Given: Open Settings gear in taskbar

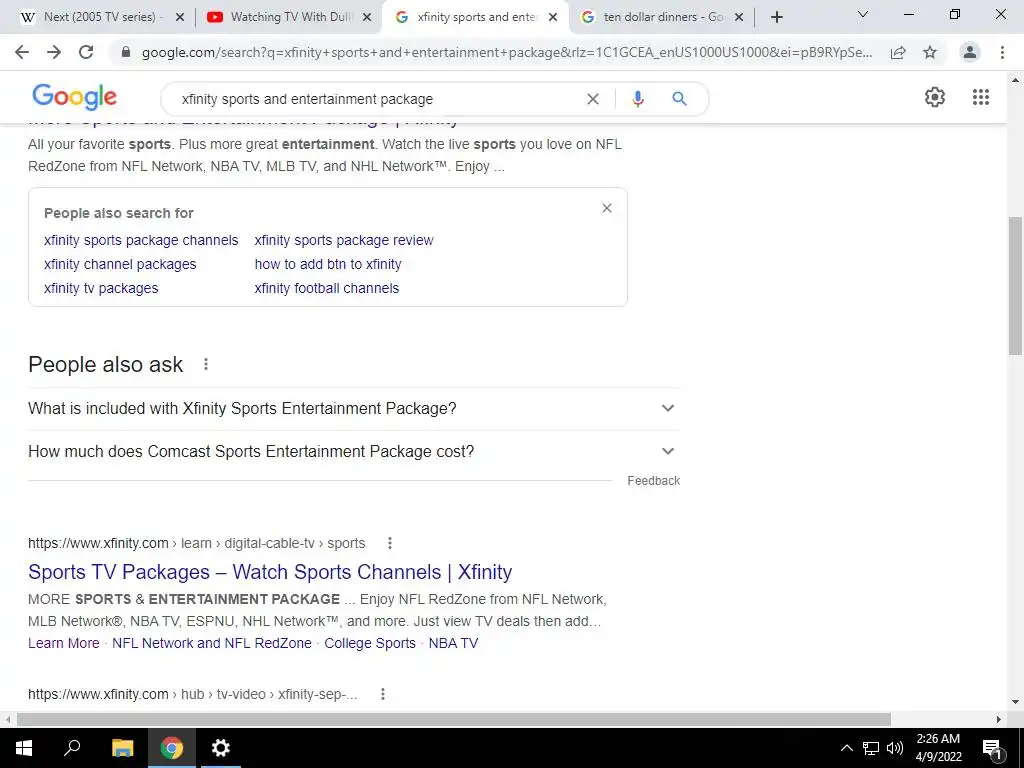Looking at the screenshot, I should [x=221, y=748].
